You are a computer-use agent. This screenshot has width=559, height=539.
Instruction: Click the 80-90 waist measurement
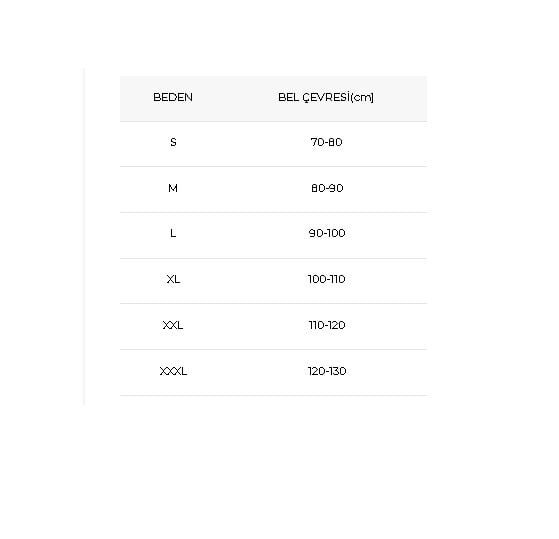[x=327, y=188]
